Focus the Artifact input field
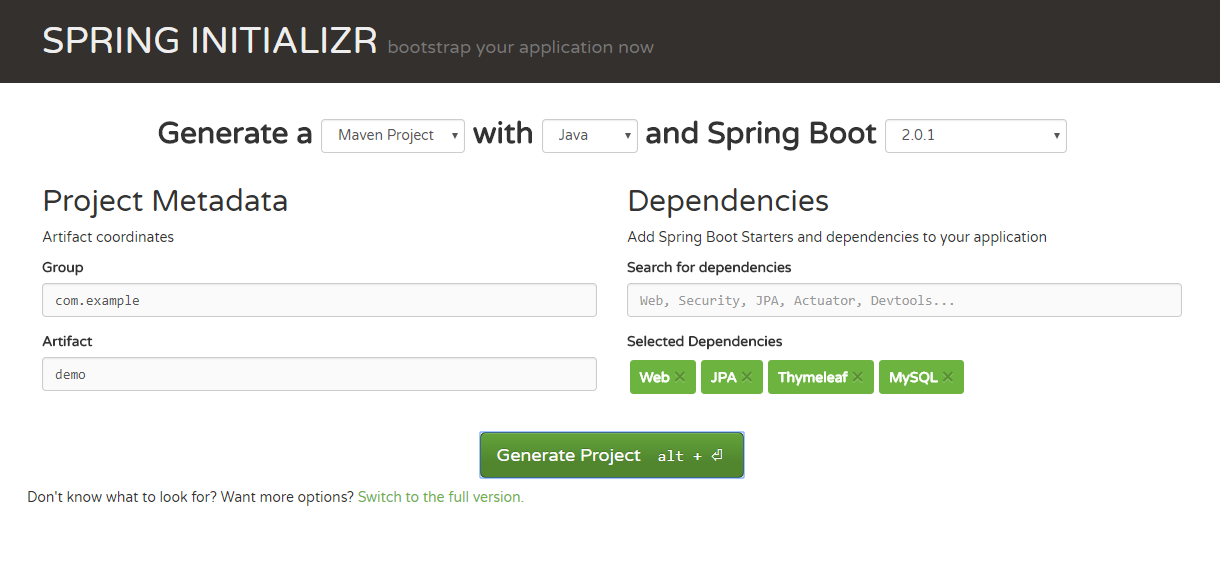1220x563 pixels. tap(319, 374)
